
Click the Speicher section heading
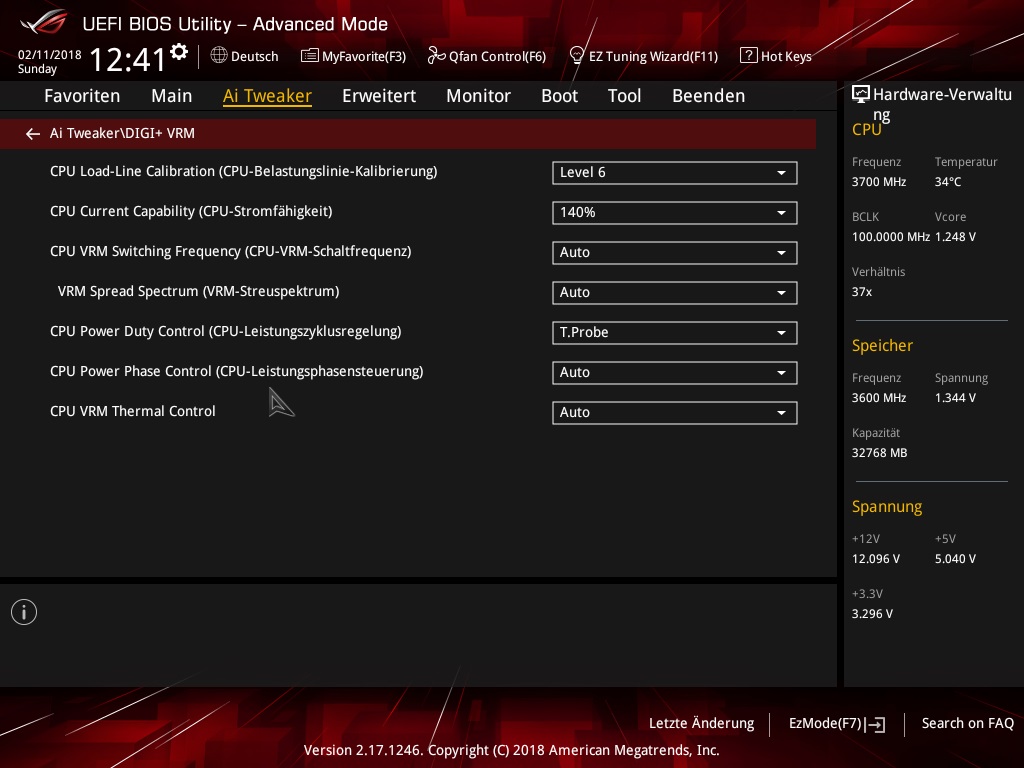pyautogui.click(x=882, y=346)
